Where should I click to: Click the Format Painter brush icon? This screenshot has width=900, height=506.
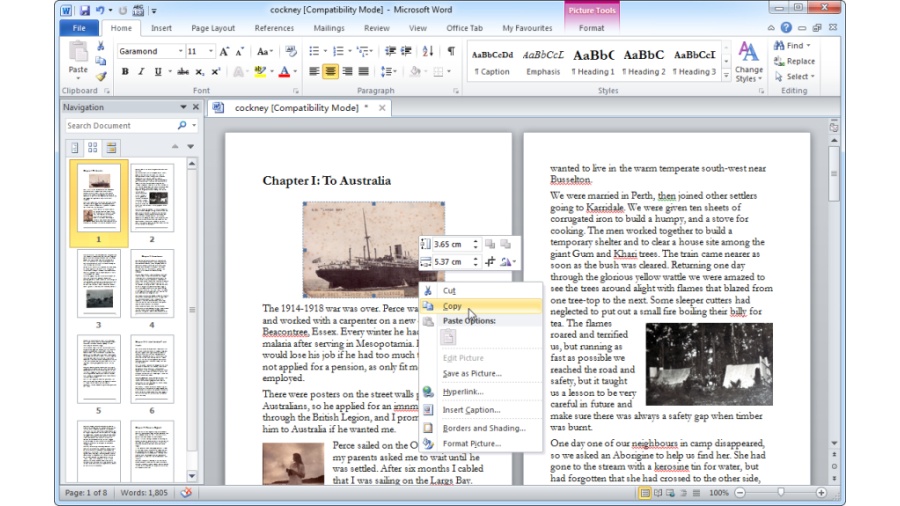click(x=101, y=76)
